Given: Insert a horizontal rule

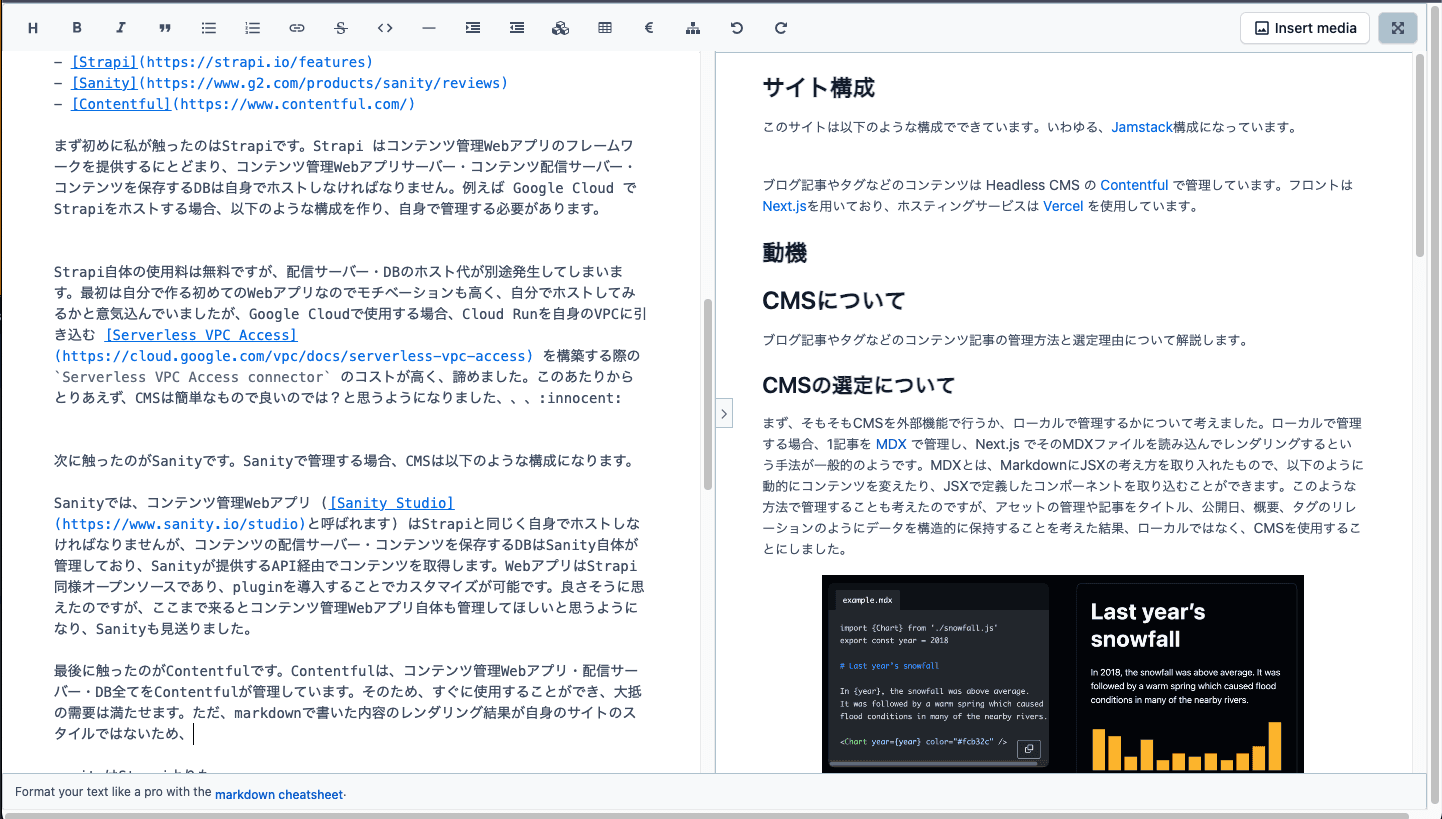Looking at the screenshot, I should (x=428, y=28).
